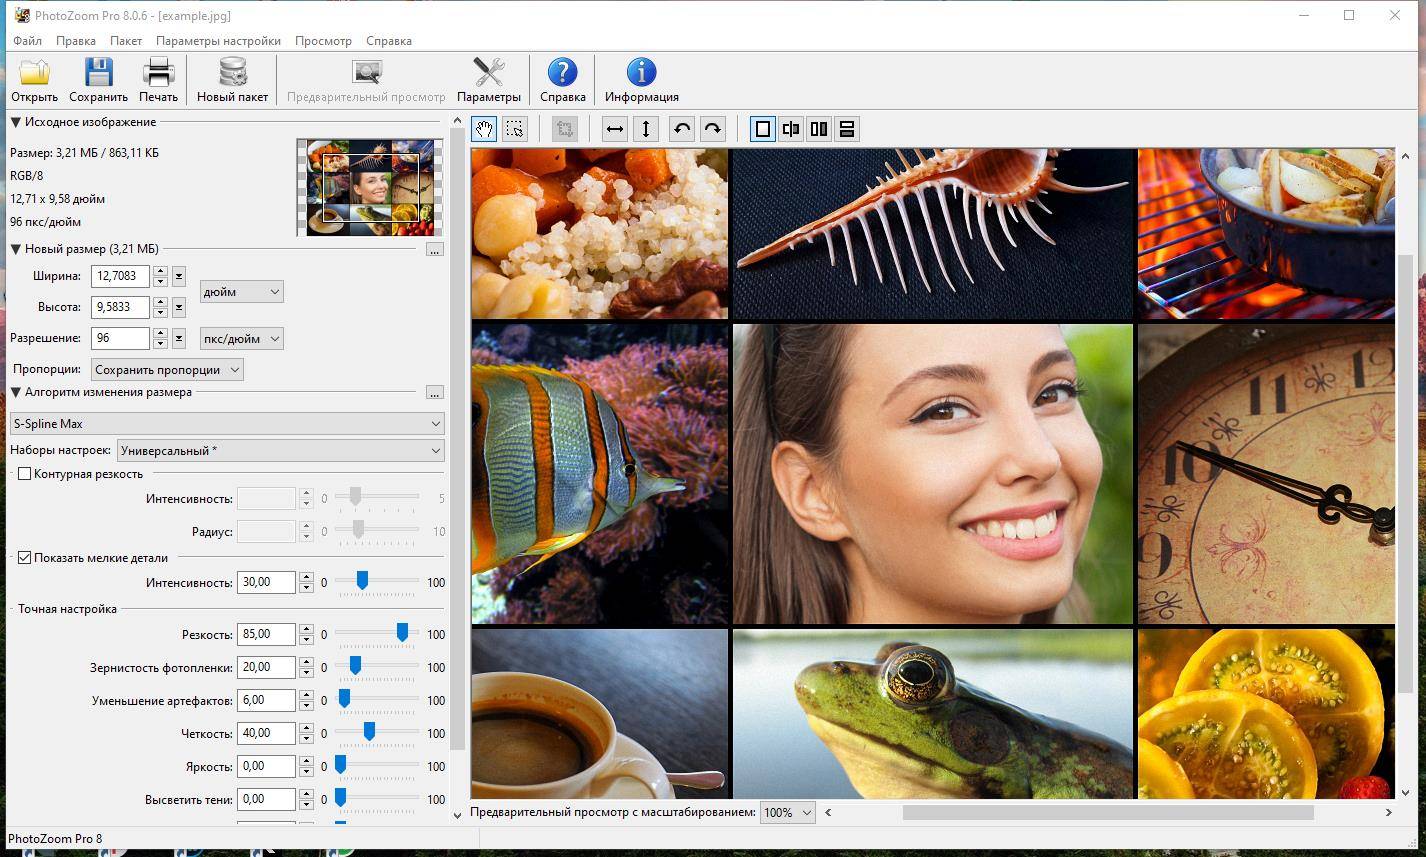Screen dimensions: 1426x857
Task: Click the PhotoZoom Pro title bar icon
Action: [x=21, y=15]
